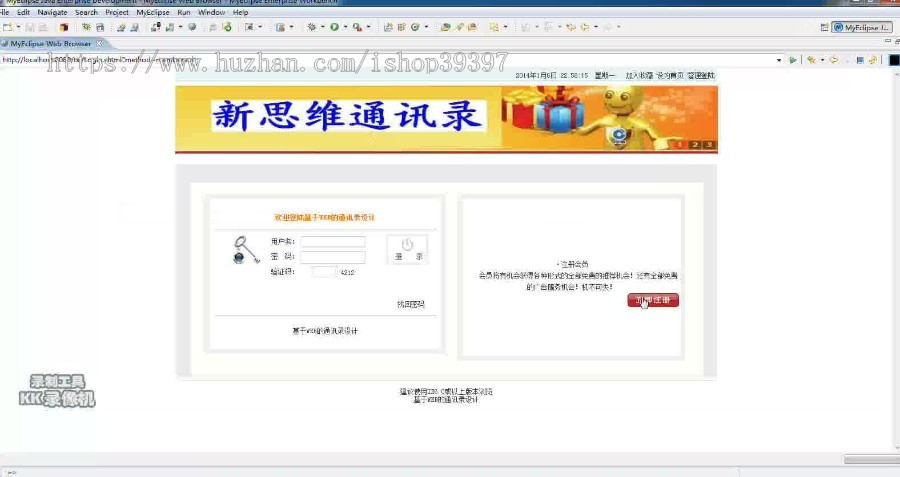Image resolution: width=900 pixels, height=477 pixels.
Task: Click the Debug bug icon in toolbar
Action: 312,27
